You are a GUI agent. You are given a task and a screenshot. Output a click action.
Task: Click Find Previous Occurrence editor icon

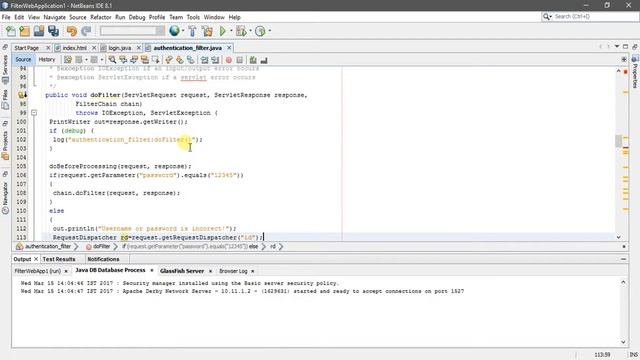(123, 60)
